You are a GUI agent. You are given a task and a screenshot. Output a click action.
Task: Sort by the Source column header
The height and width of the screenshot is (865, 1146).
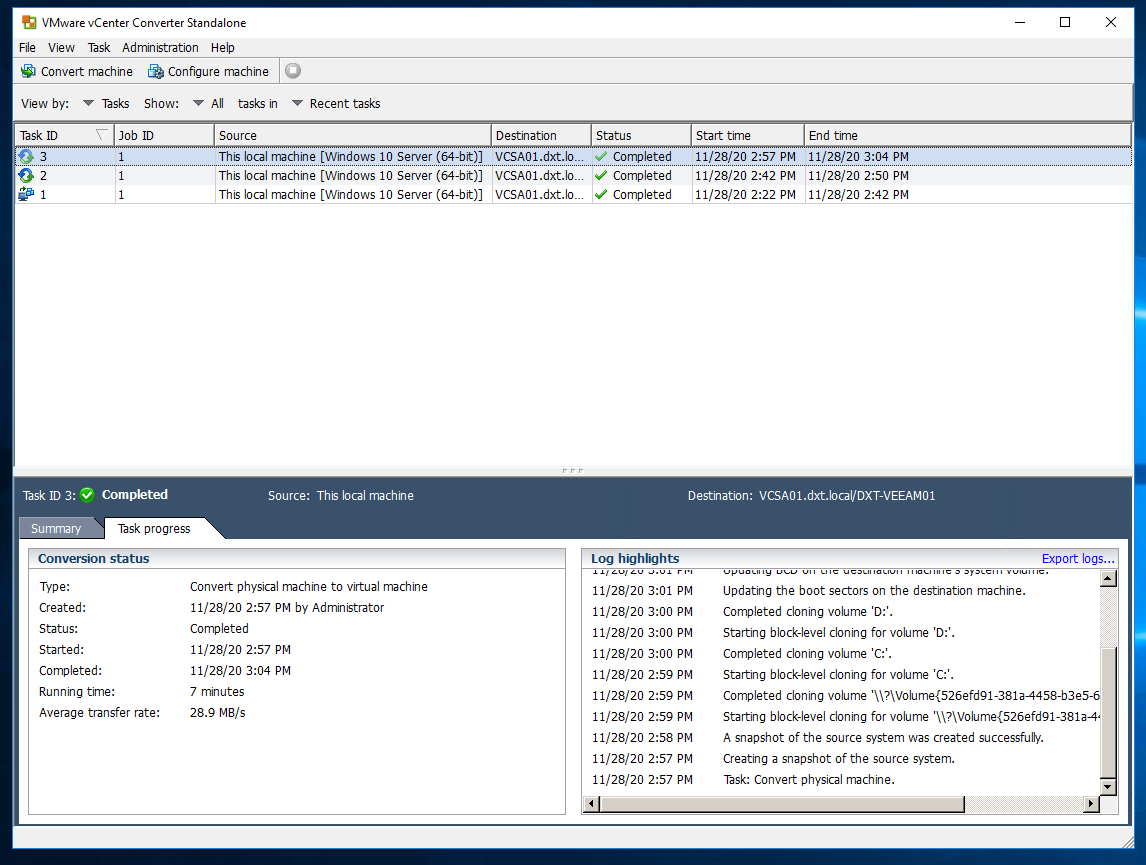point(352,135)
